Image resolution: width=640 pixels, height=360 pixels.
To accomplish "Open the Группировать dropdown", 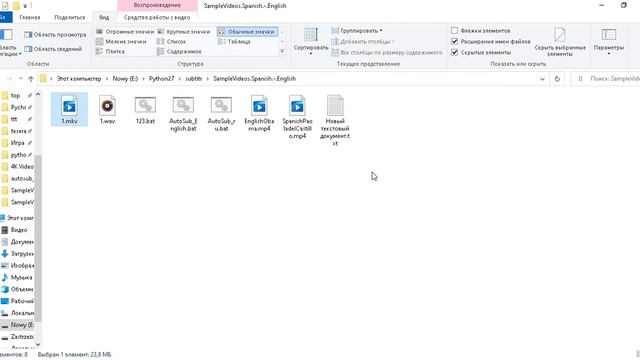I will (357, 31).
